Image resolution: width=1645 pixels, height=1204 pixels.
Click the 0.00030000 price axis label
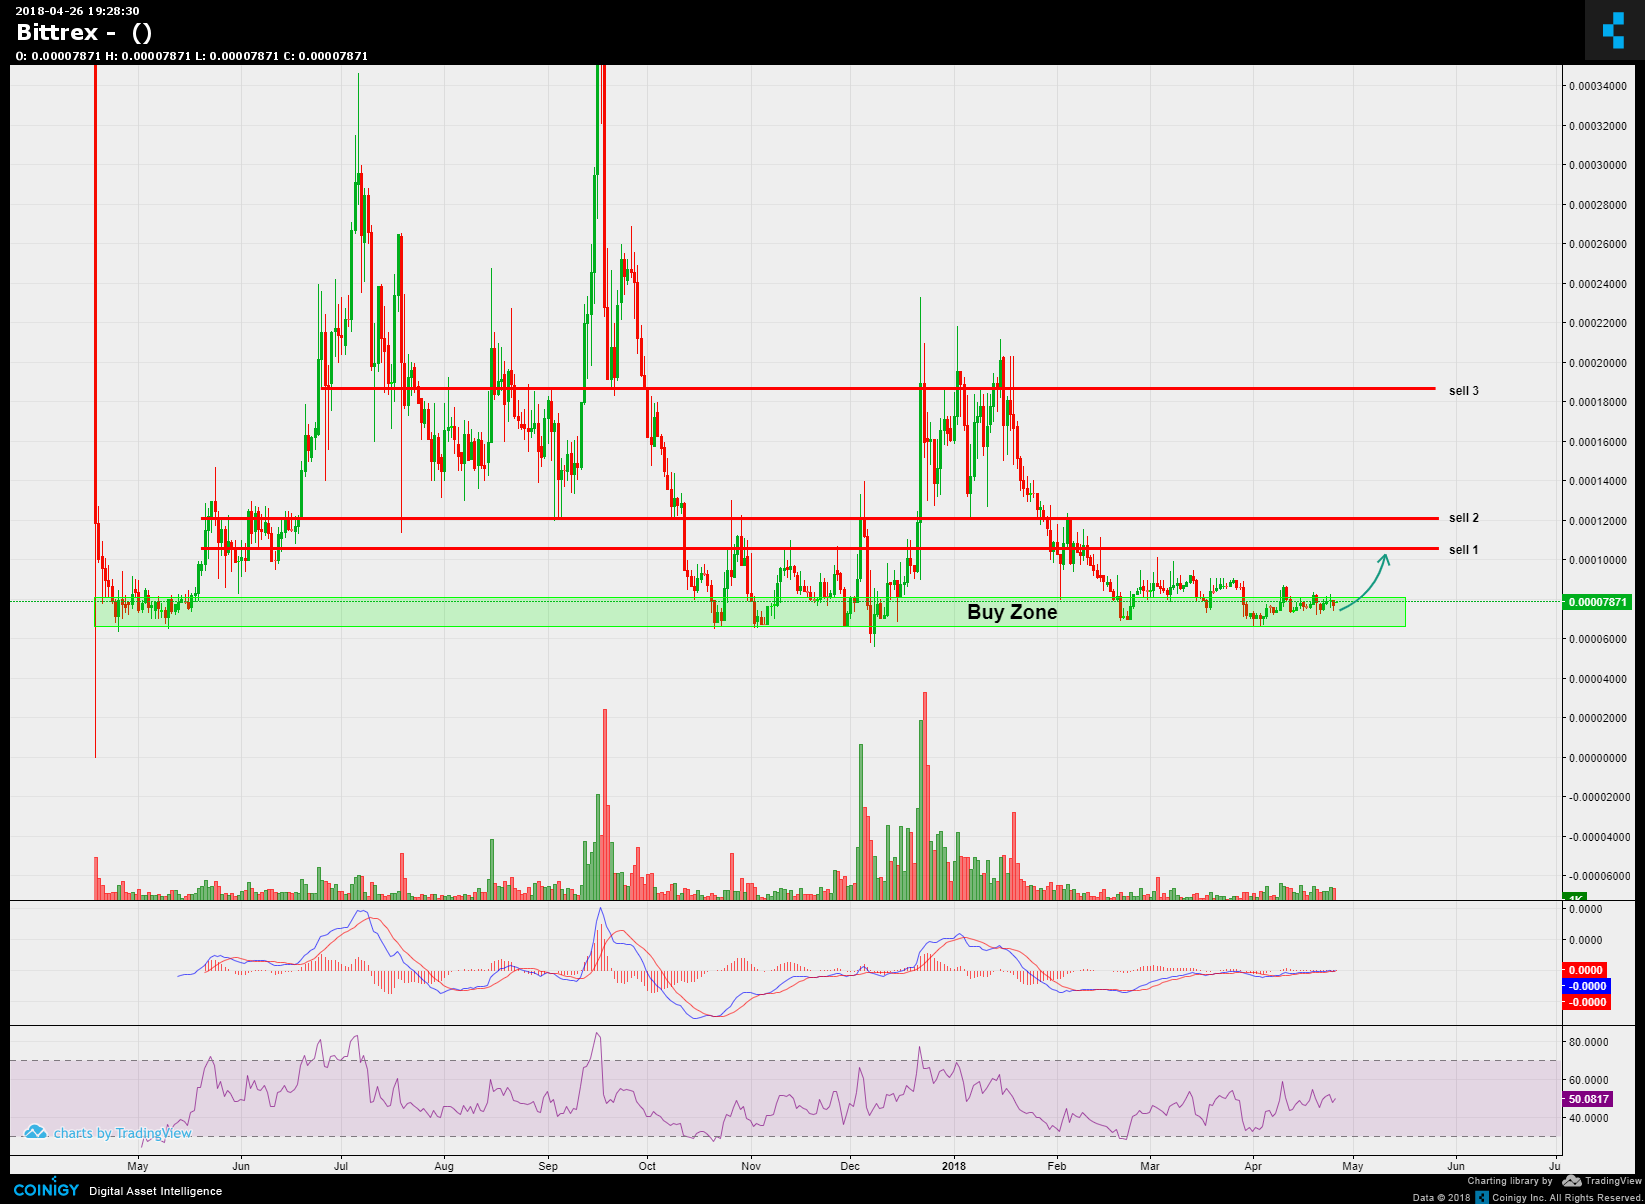[1598, 165]
